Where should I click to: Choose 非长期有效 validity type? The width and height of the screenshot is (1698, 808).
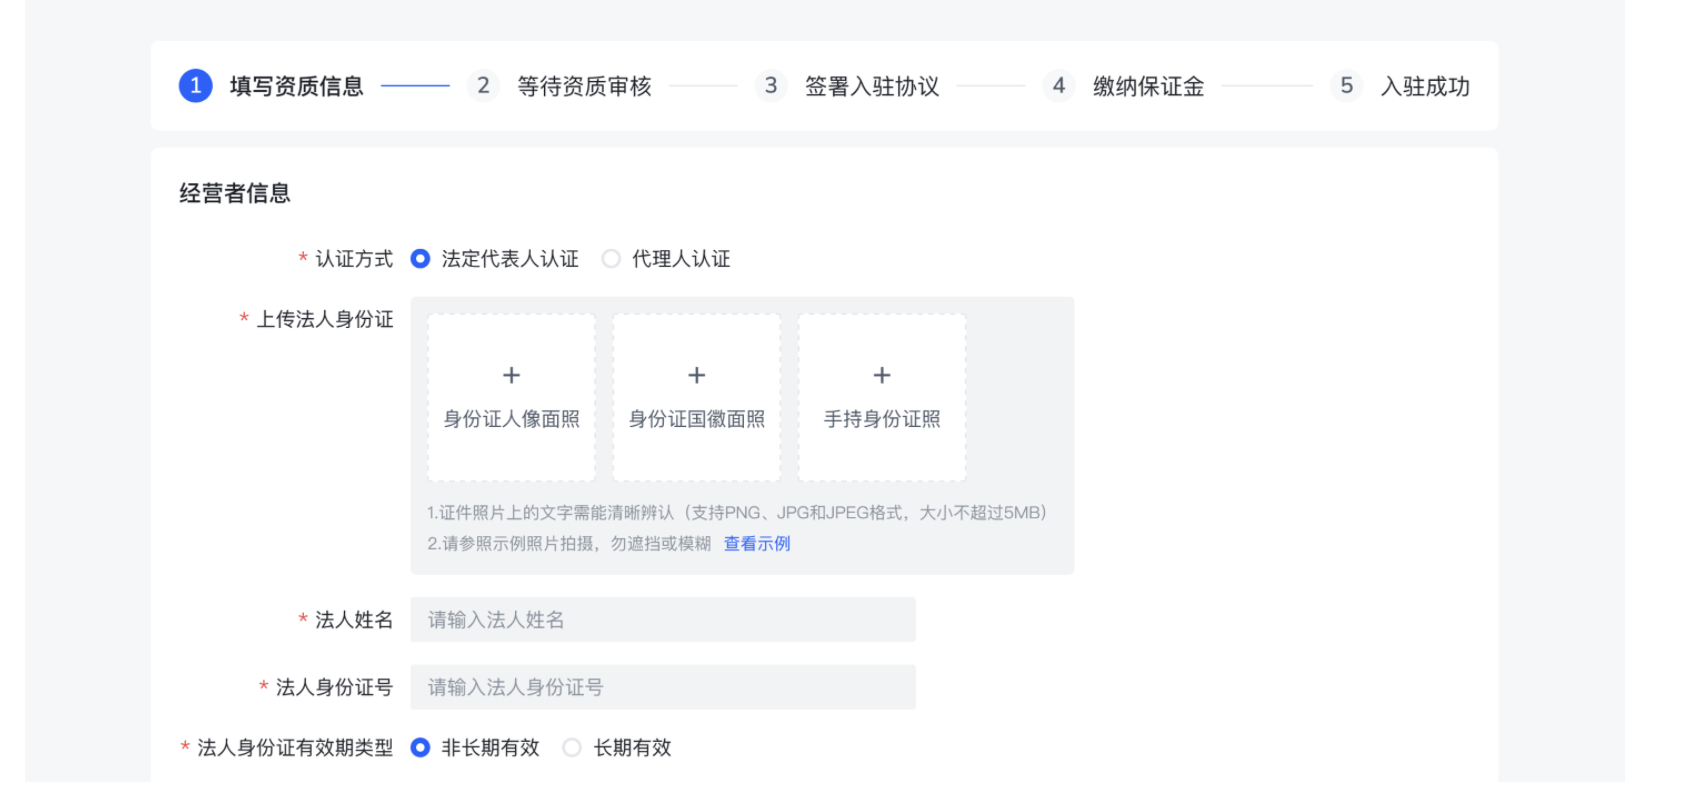[421, 748]
